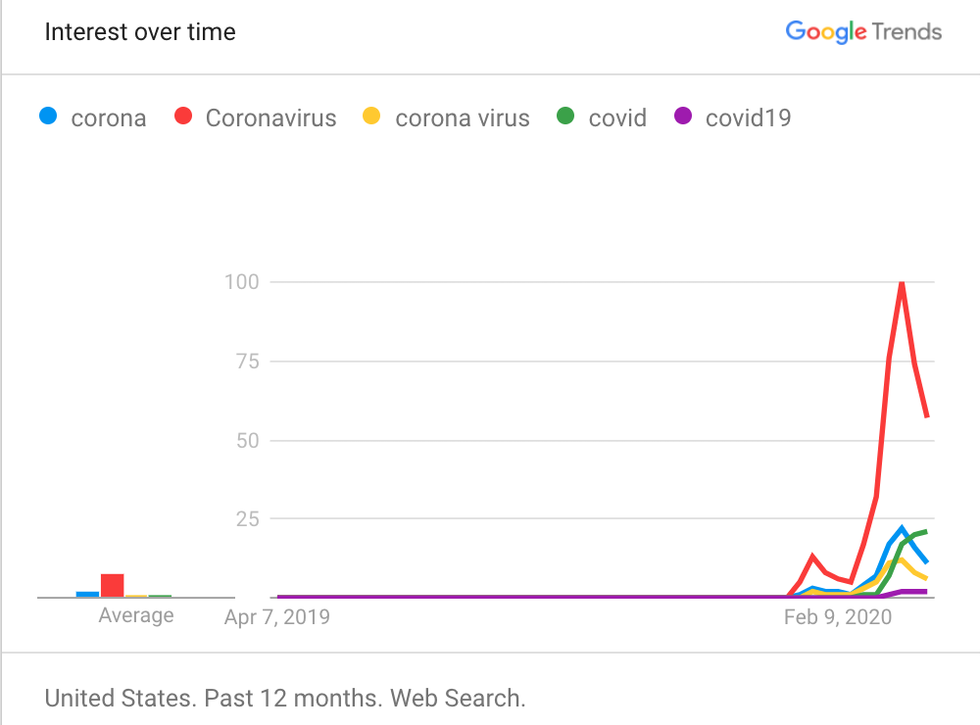Viewport: 980px width, 725px height.
Task: Select the corona legend label
Action: 108,118
